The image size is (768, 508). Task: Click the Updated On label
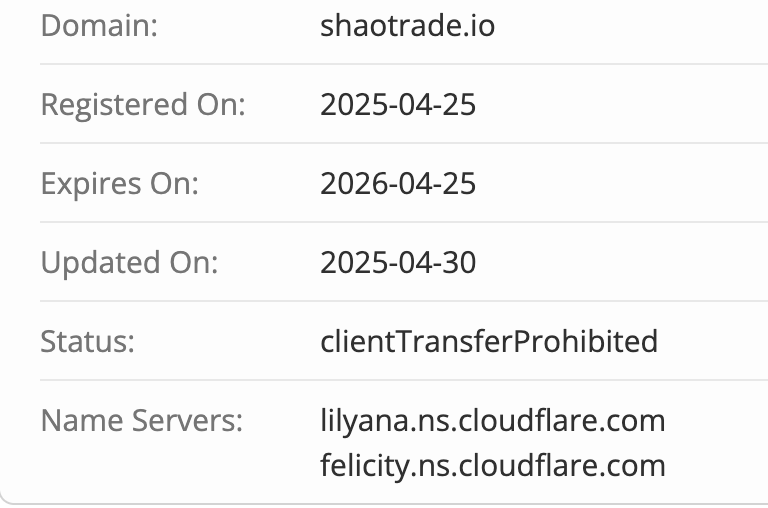point(130,263)
